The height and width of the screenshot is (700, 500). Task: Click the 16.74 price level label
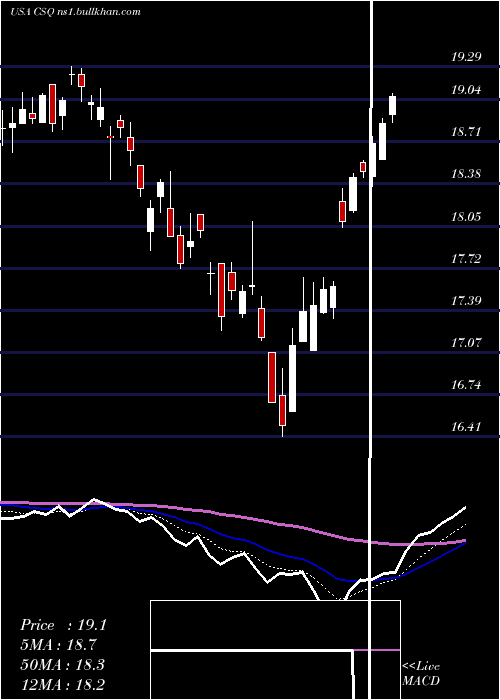[x=466, y=385]
